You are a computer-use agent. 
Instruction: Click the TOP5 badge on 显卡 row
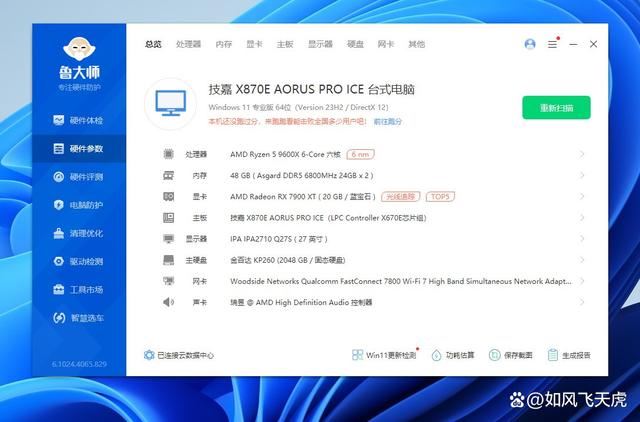pyautogui.click(x=440, y=196)
